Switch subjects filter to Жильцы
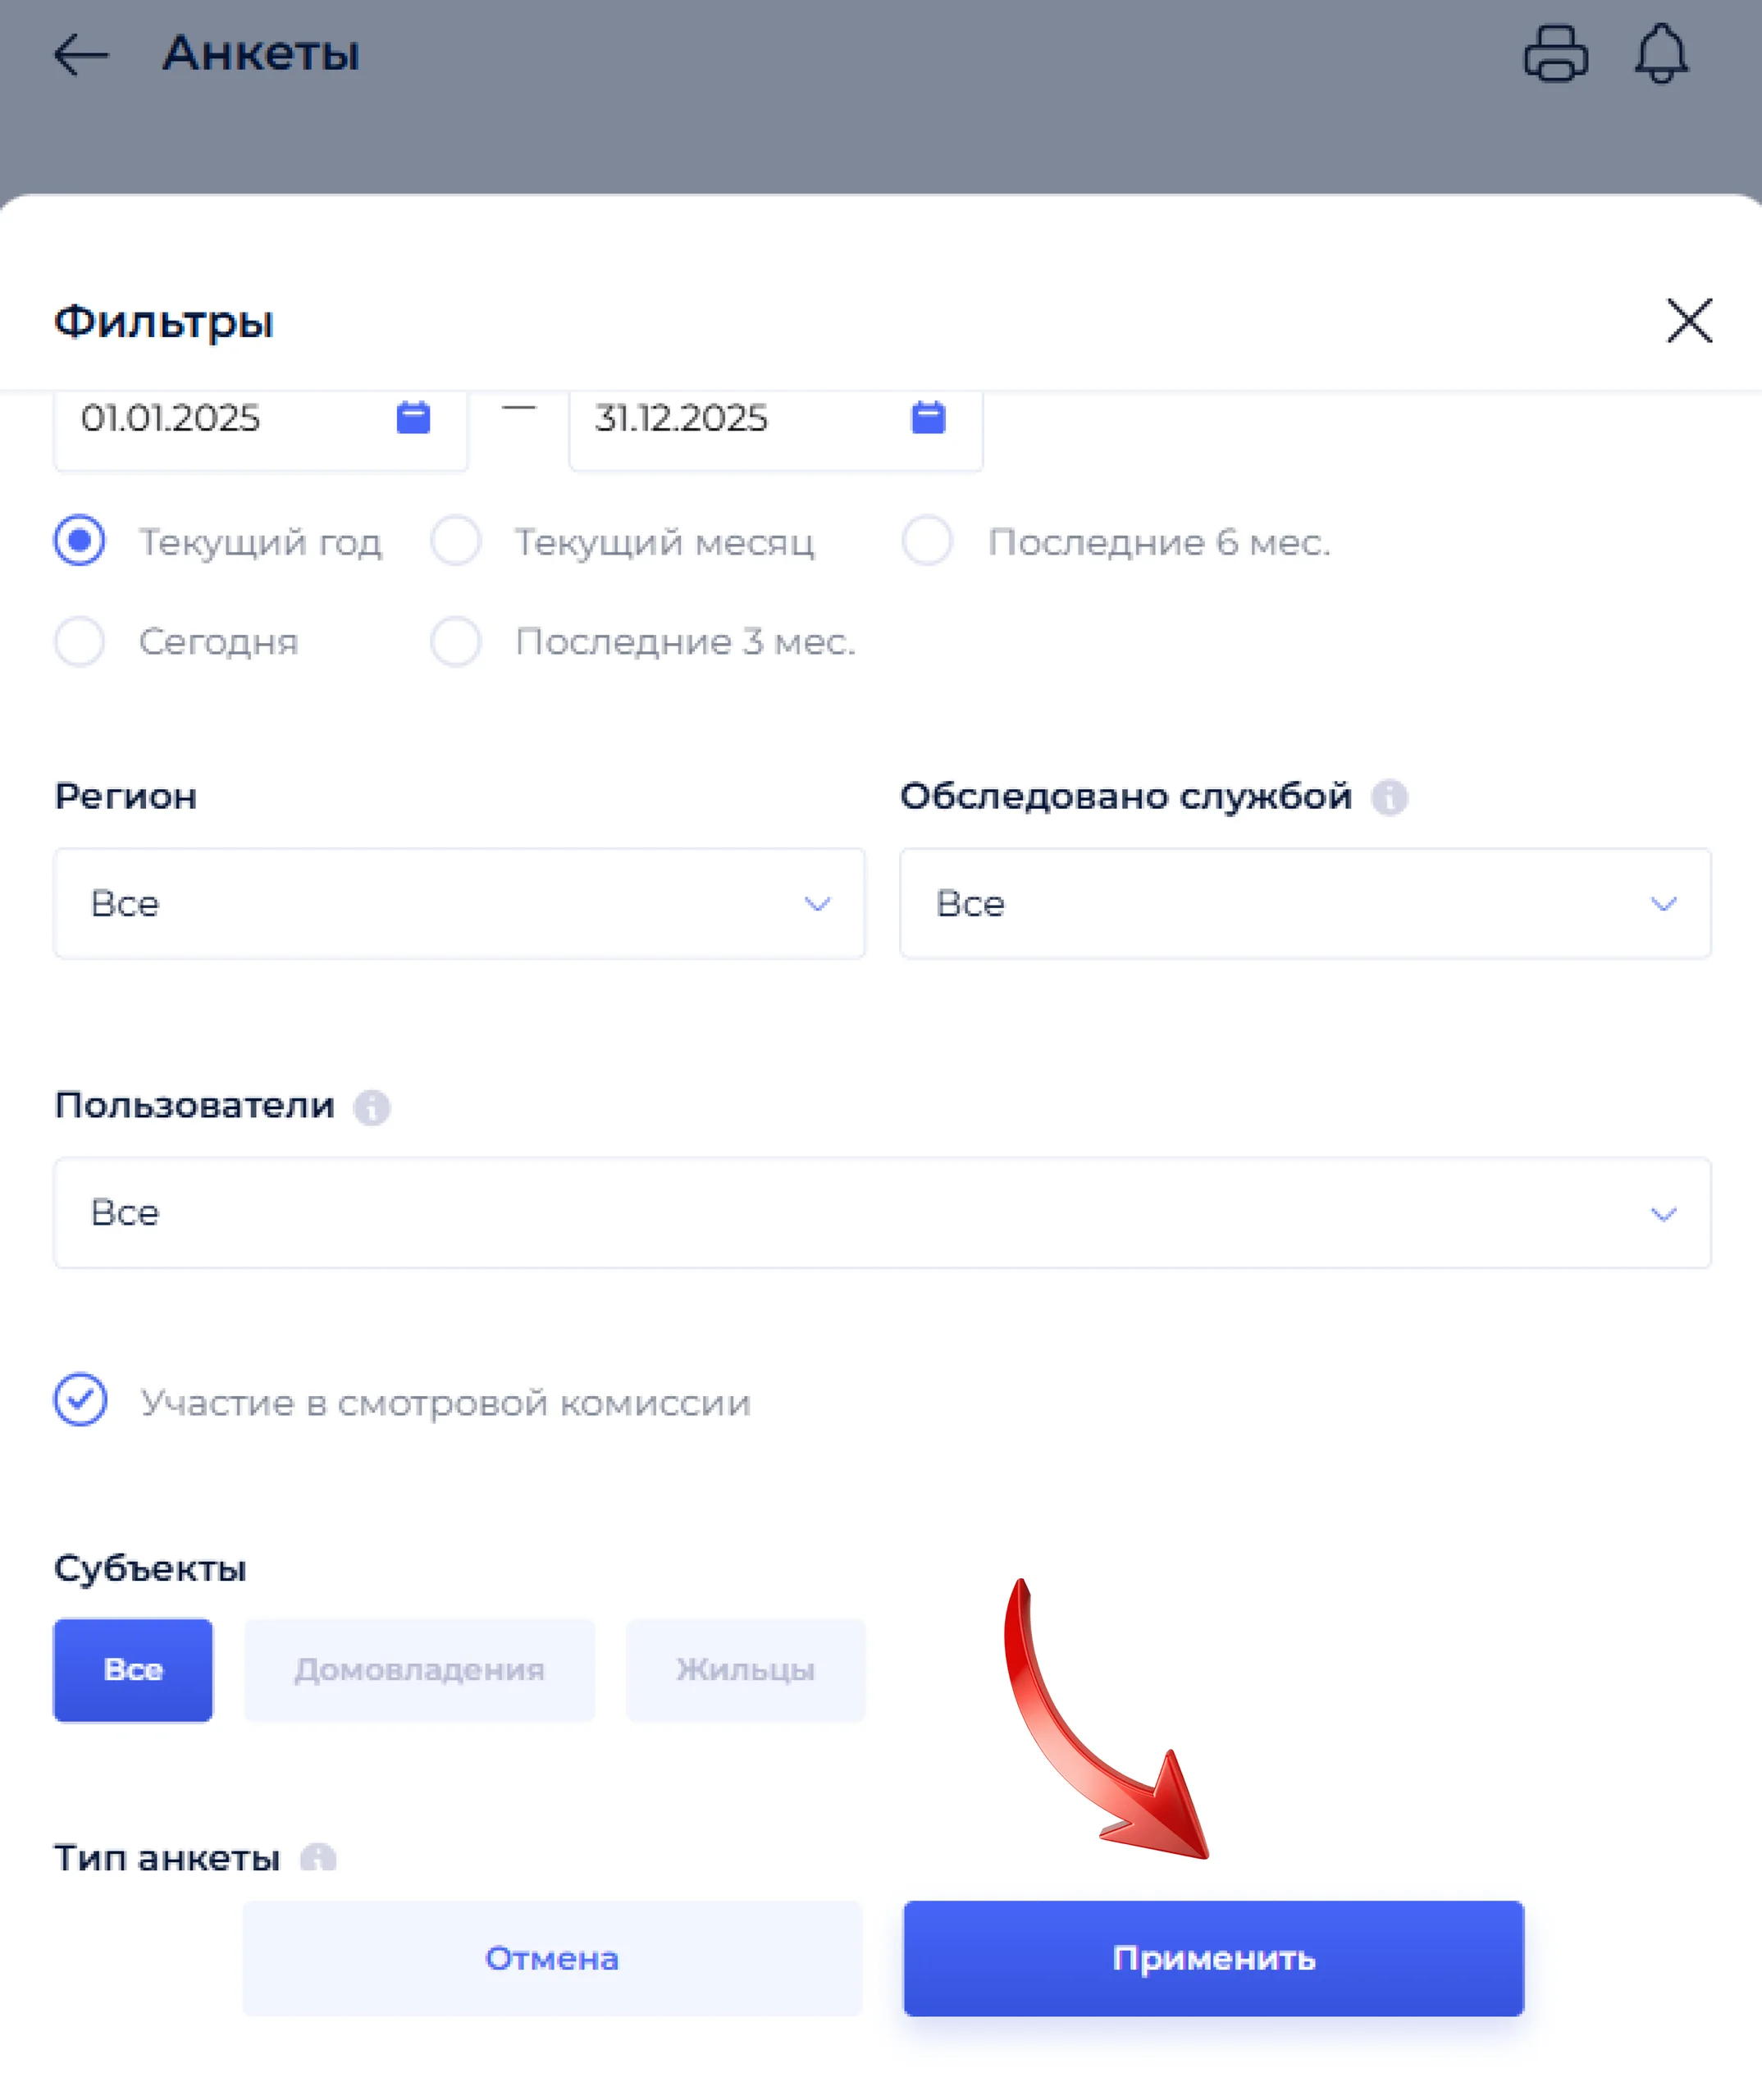This screenshot has width=1762, height=2100. coord(745,1670)
